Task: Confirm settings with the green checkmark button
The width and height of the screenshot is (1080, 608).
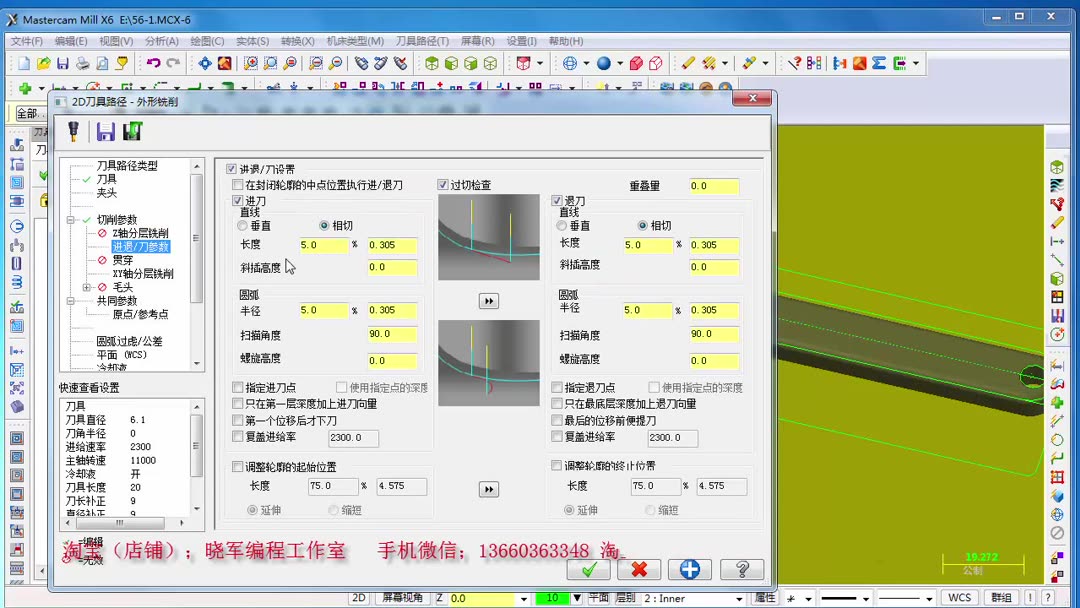Action: click(588, 569)
